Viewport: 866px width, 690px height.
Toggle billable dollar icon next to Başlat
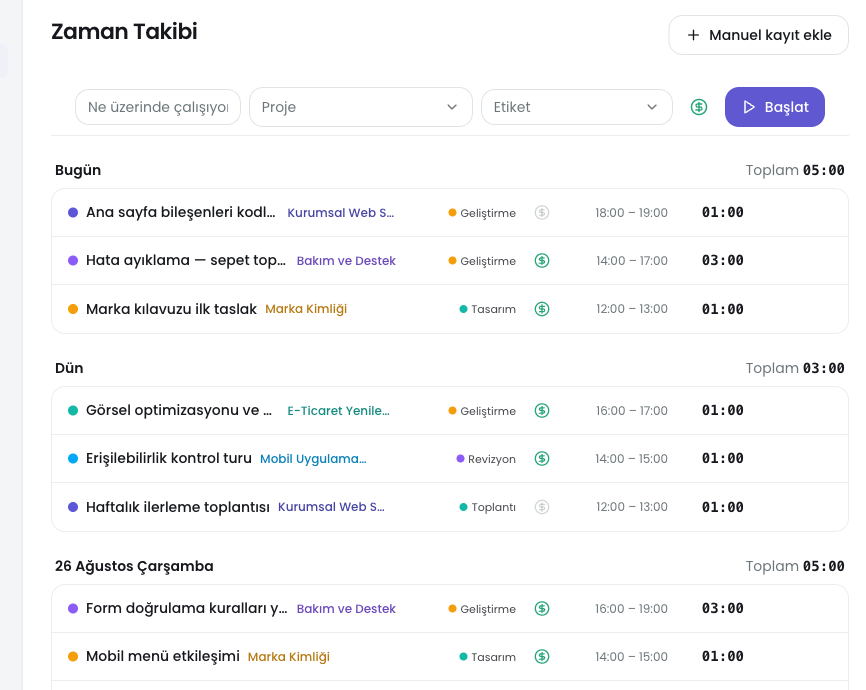coord(699,107)
